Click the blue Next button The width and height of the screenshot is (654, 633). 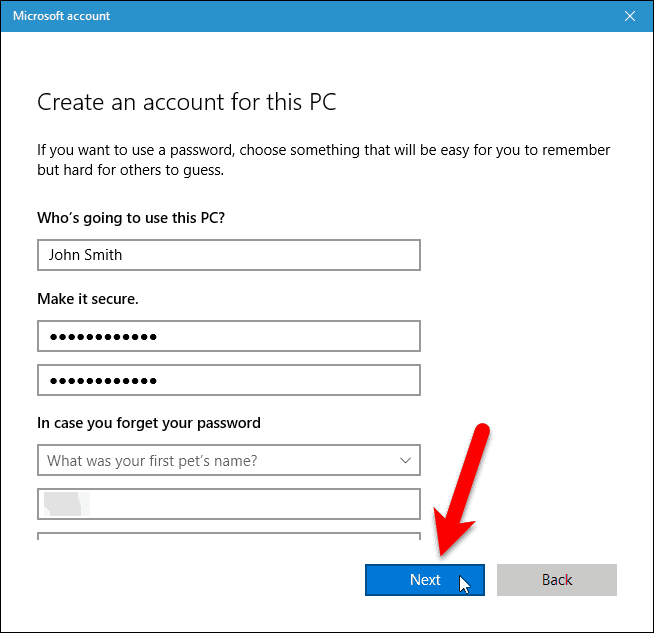coord(425,580)
